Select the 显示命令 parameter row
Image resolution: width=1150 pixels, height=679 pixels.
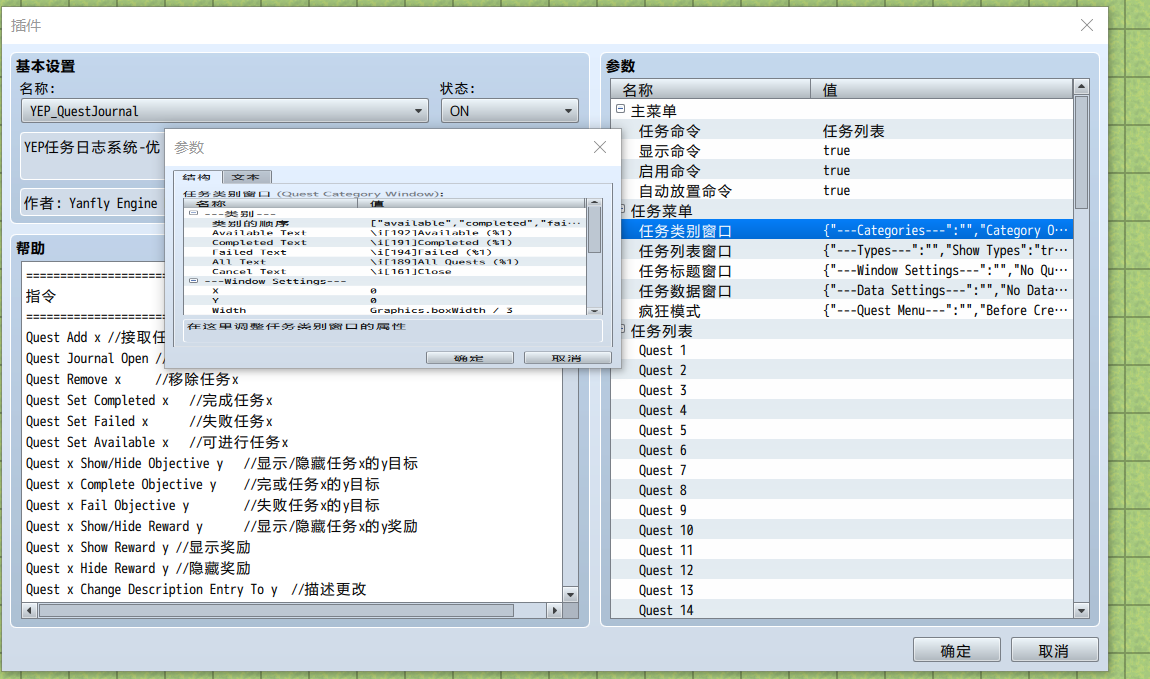[842, 150]
